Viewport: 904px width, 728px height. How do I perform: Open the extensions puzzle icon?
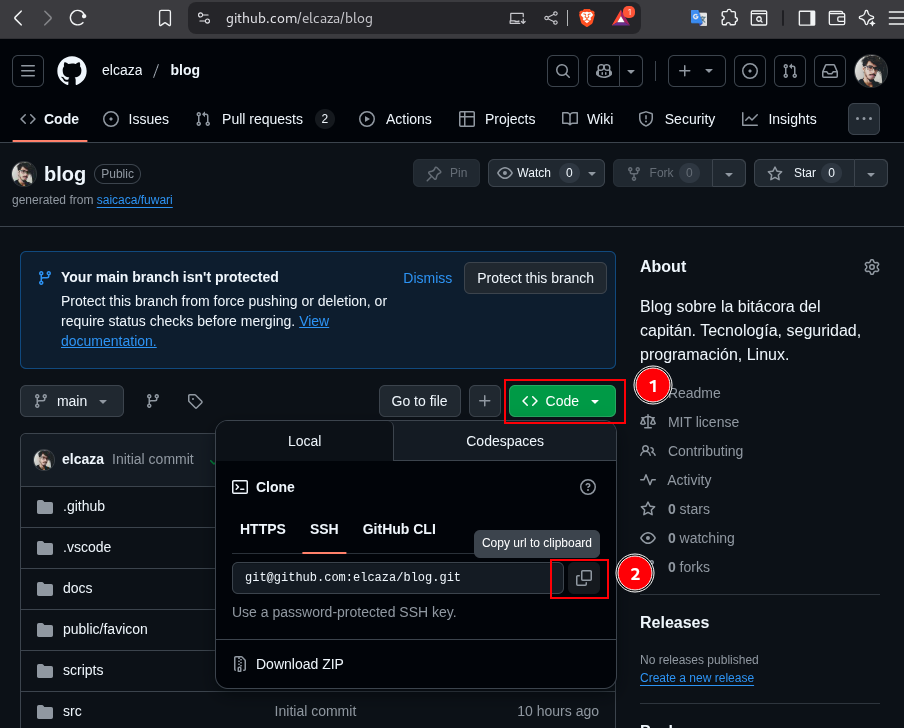[x=729, y=18]
